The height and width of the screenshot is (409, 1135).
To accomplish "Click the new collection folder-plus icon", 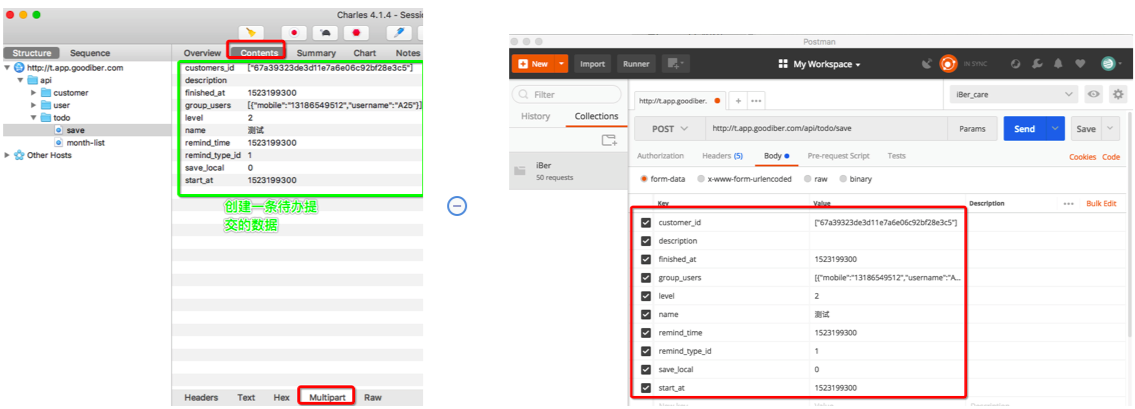I will pos(609,140).
